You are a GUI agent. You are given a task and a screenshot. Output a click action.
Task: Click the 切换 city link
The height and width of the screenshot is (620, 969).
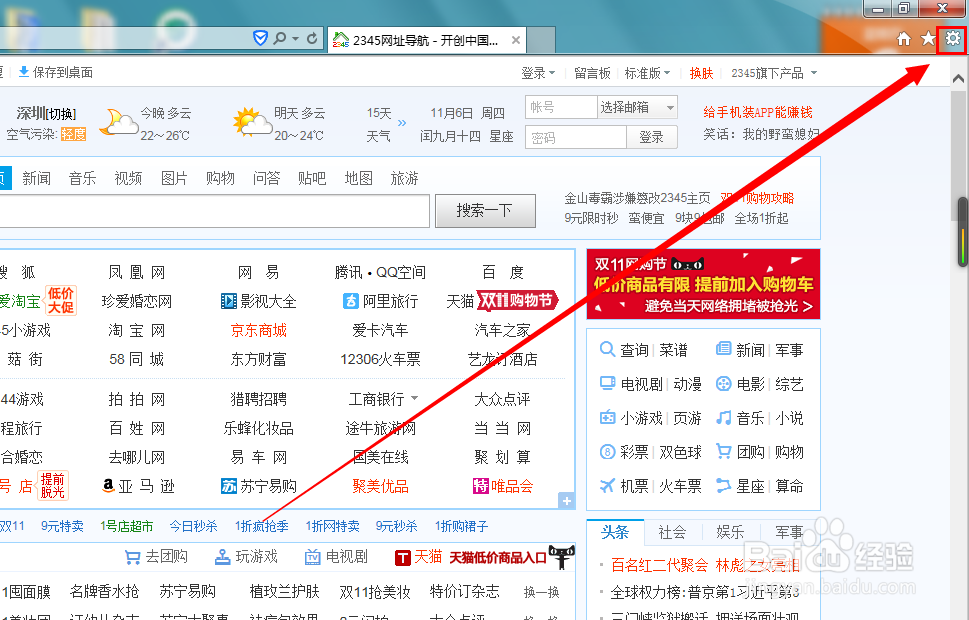click(62, 114)
